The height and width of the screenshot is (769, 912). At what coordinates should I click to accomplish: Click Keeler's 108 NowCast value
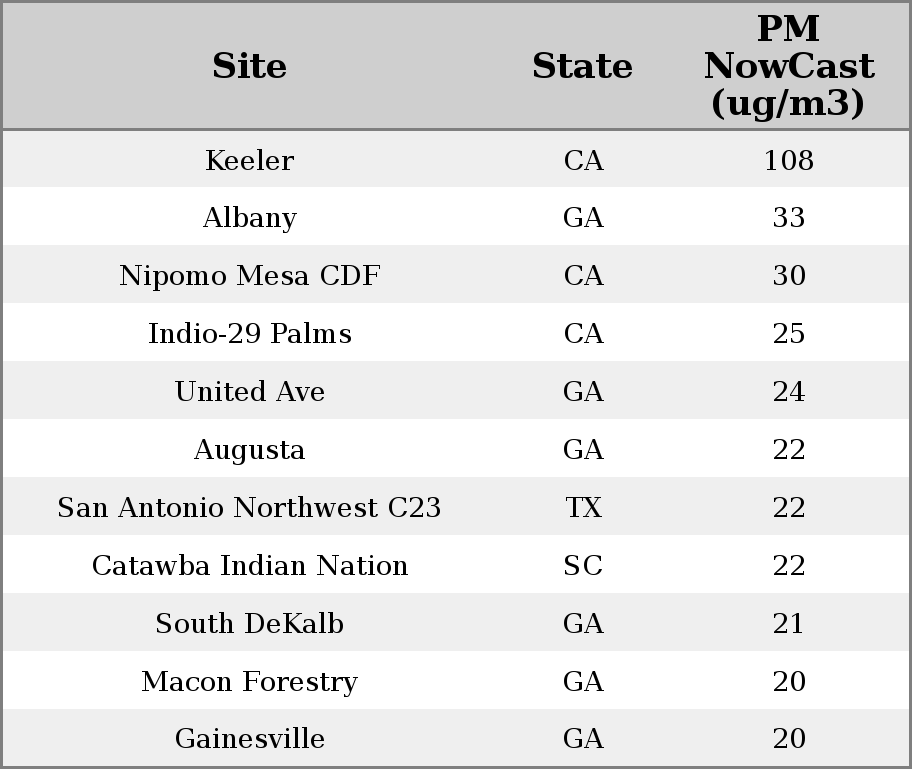(788, 161)
